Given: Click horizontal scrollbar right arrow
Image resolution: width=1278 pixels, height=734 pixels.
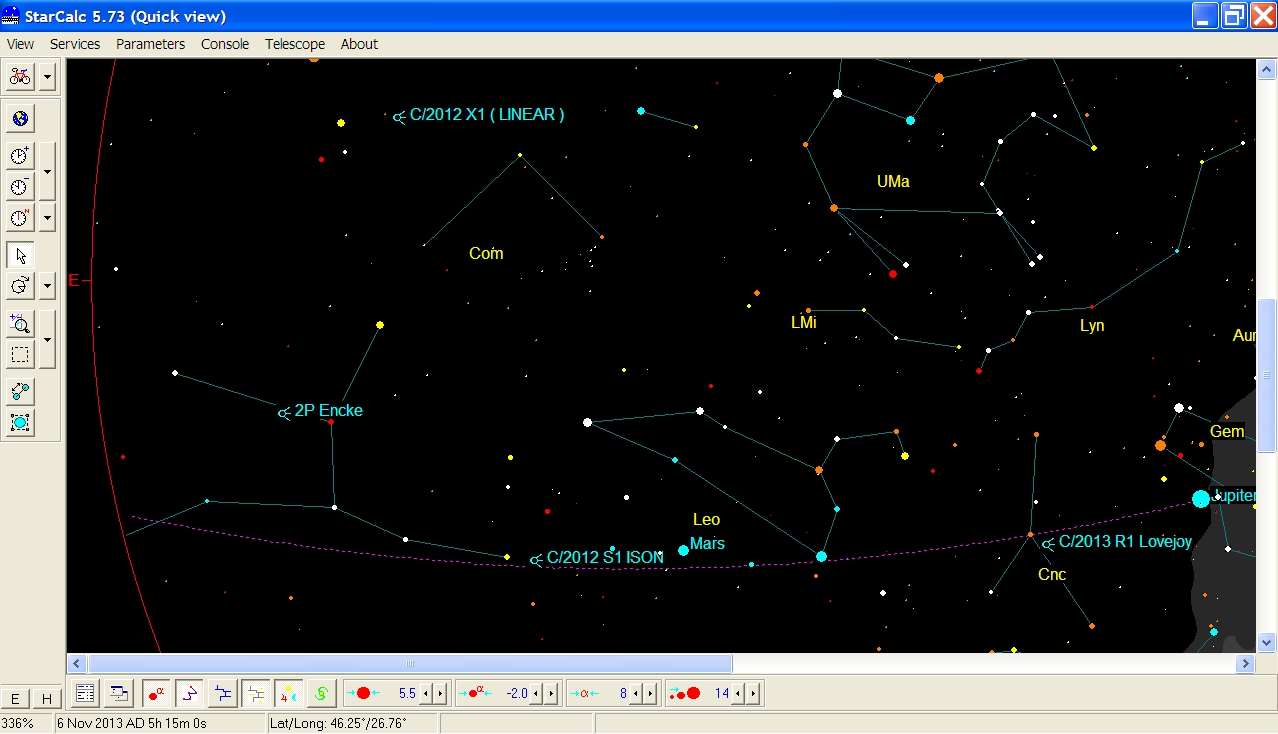Looking at the screenshot, I should pyautogui.click(x=1246, y=664).
